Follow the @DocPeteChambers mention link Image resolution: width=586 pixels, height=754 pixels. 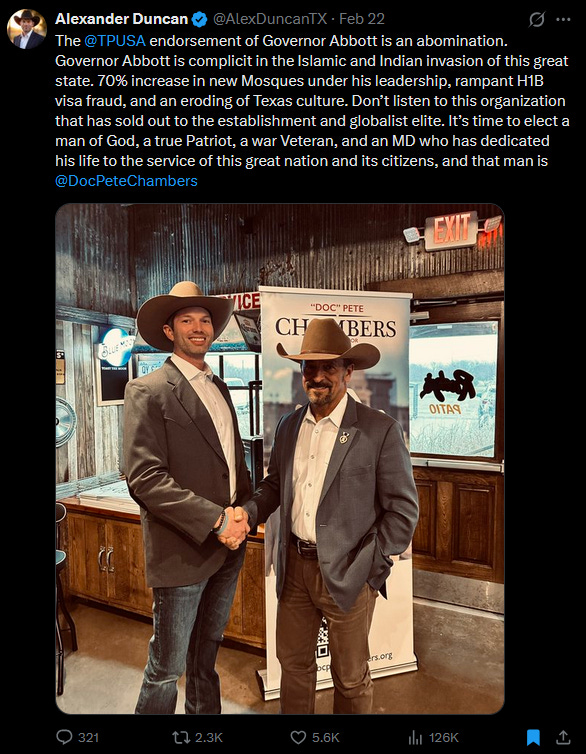(x=126, y=181)
